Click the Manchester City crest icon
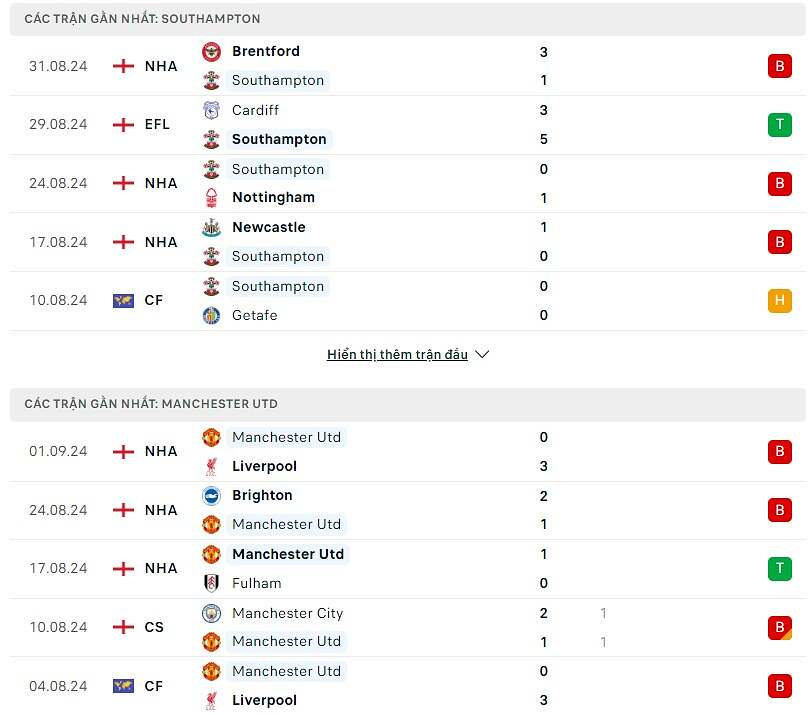Viewport: 810px width, 715px height. tap(211, 613)
